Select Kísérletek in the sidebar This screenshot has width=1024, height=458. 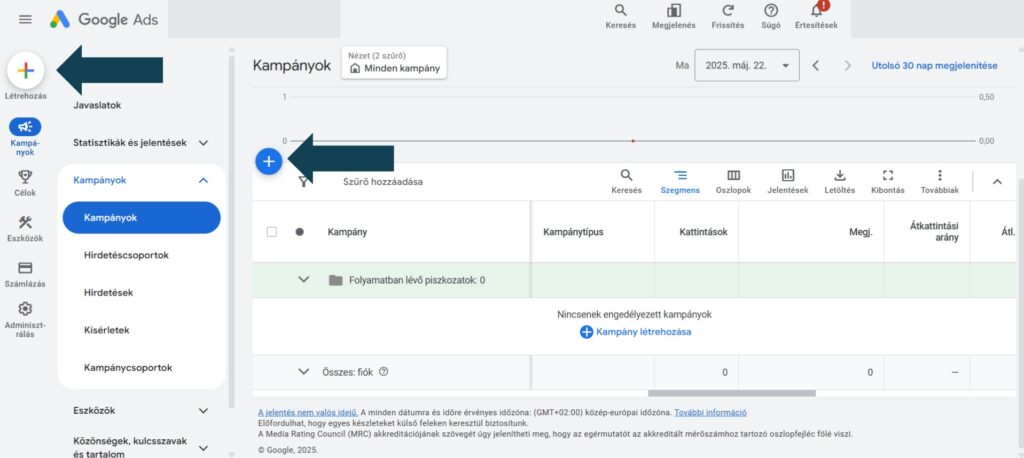[x=107, y=330]
